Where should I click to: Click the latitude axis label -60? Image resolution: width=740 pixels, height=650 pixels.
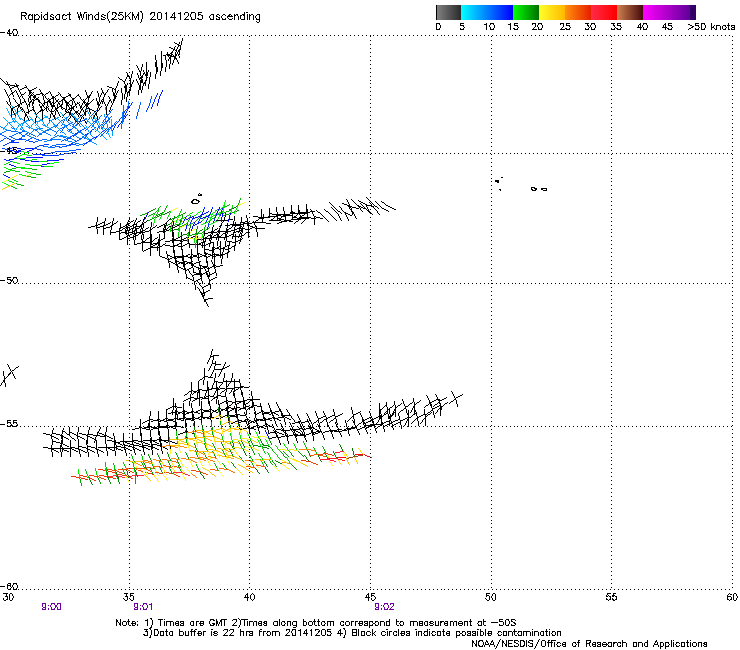tap(9, 587)
